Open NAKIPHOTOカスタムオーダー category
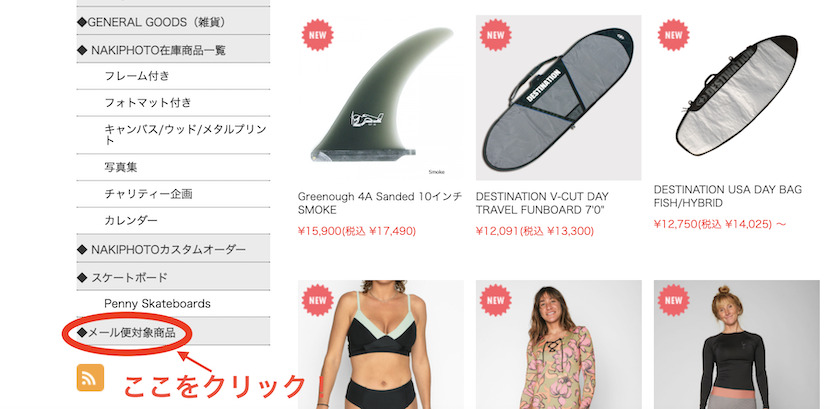The image size is (830, 409). click(x=173, y=249)
